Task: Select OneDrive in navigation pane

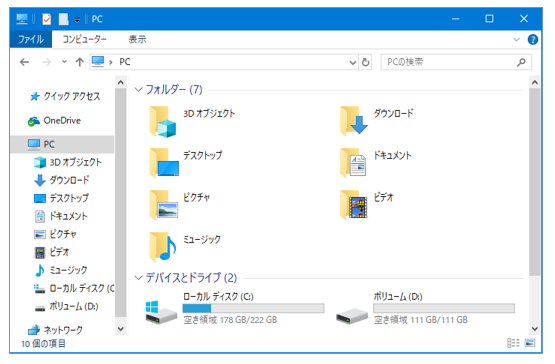Action: click(x=54, y=121)
